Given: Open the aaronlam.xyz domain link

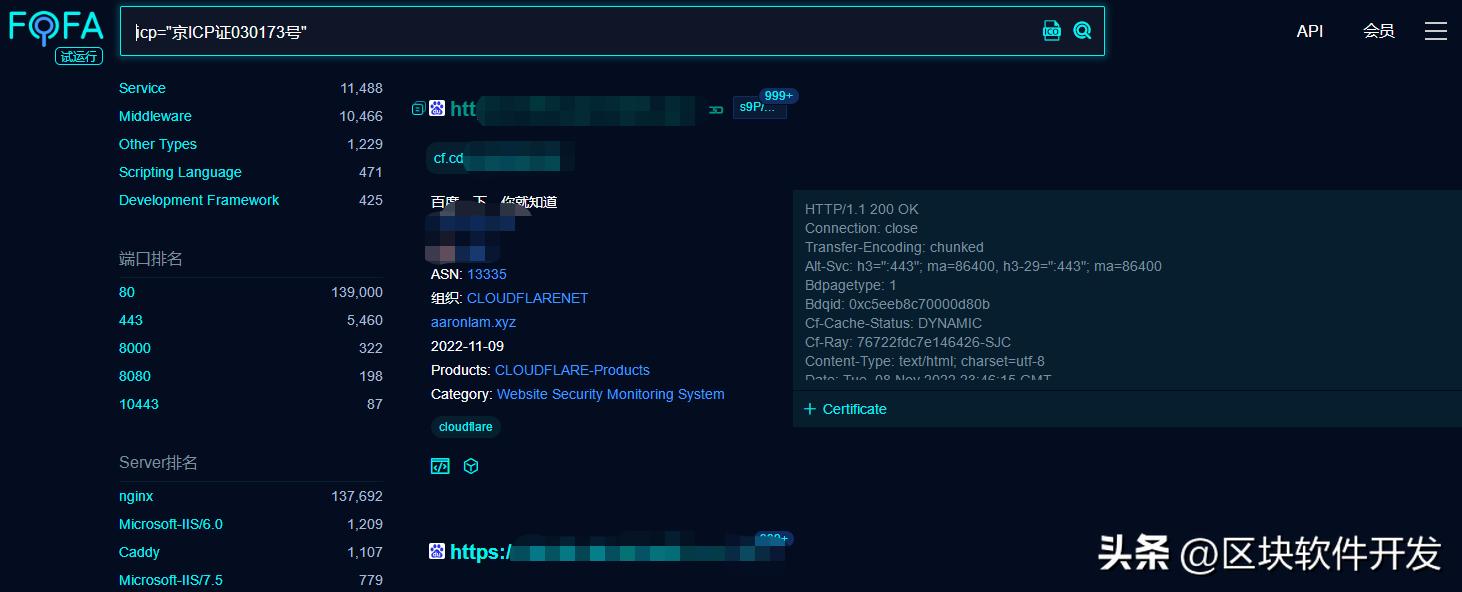Looking at the screenshot, I should point(473,322).
